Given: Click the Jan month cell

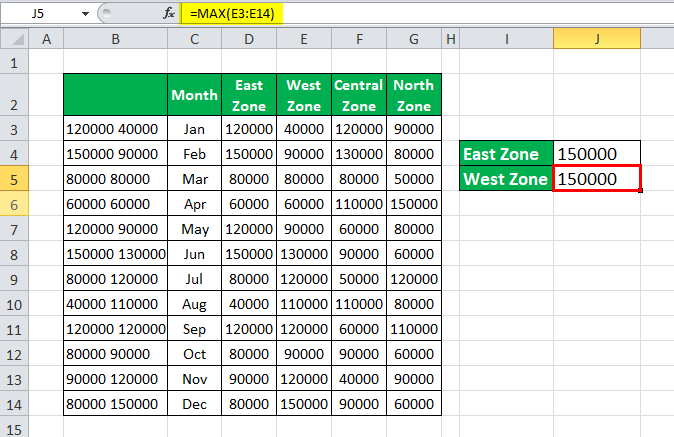Looking at the screenshot, I should pos(194,128).
